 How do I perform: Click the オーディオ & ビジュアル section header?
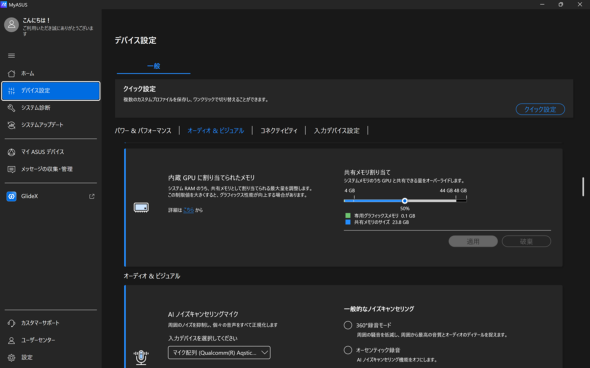pos(152,276)
